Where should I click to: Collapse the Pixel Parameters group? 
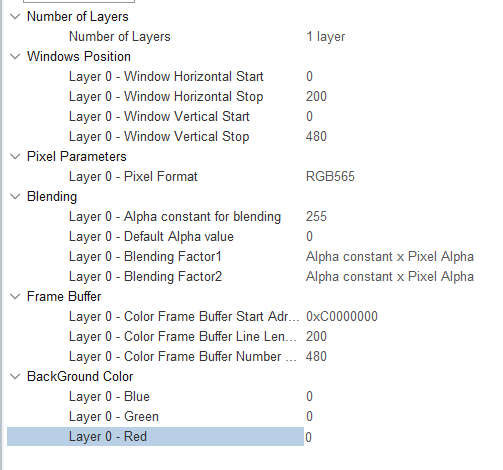click(15, 156)
